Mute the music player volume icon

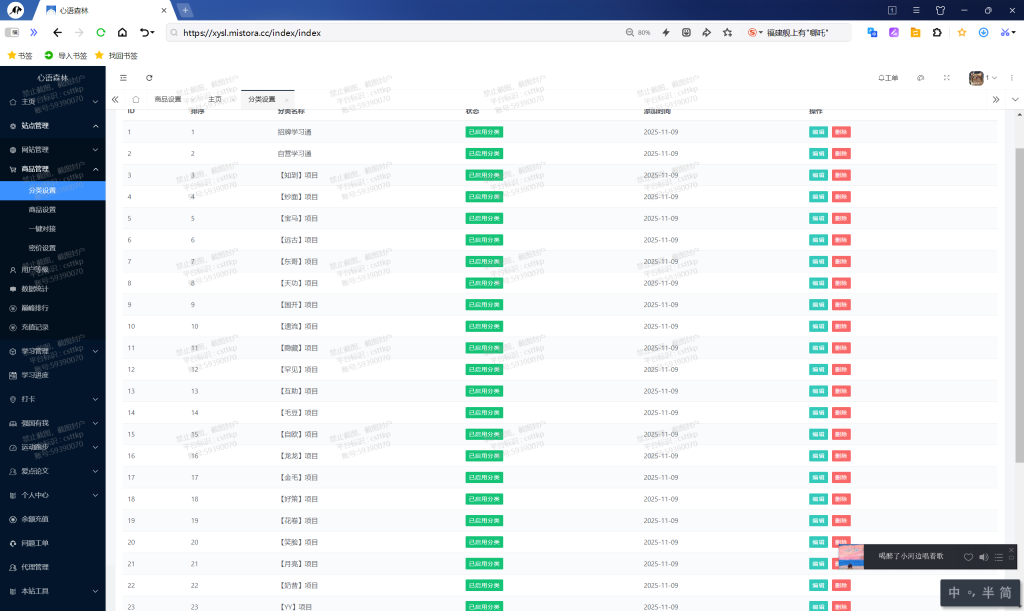[x=983, y=556]
